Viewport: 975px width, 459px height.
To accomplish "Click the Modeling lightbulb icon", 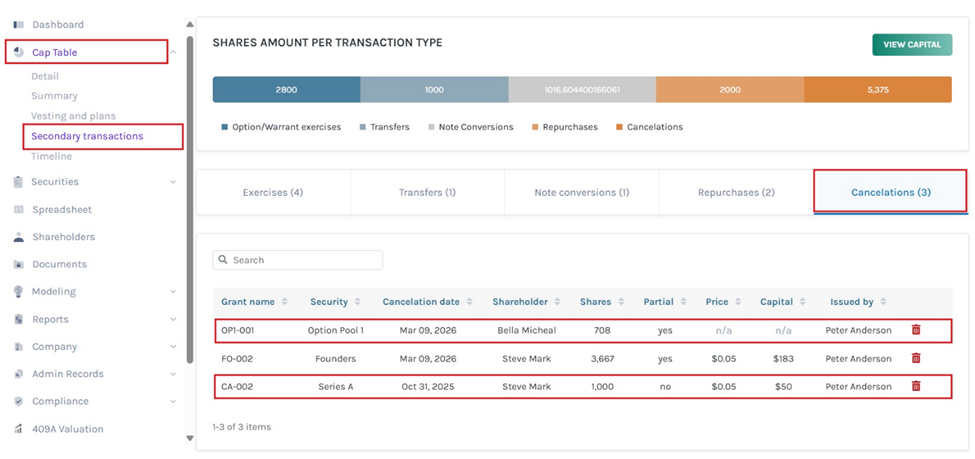I will (19, 292).
